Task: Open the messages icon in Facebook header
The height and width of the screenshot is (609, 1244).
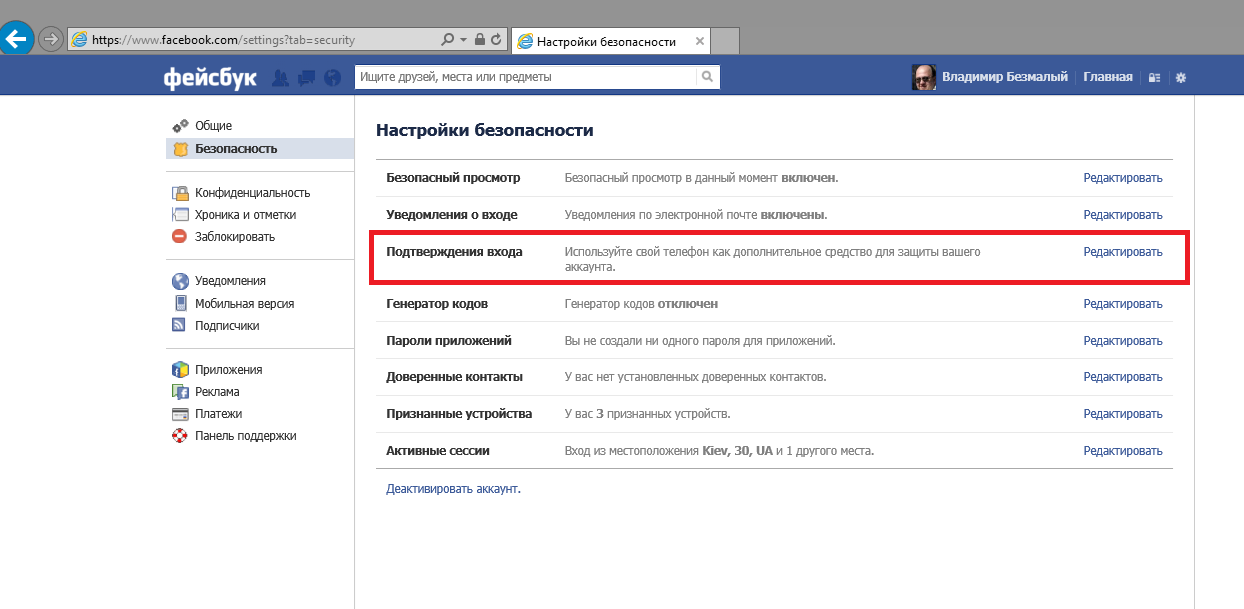Action: click(307, 77)
